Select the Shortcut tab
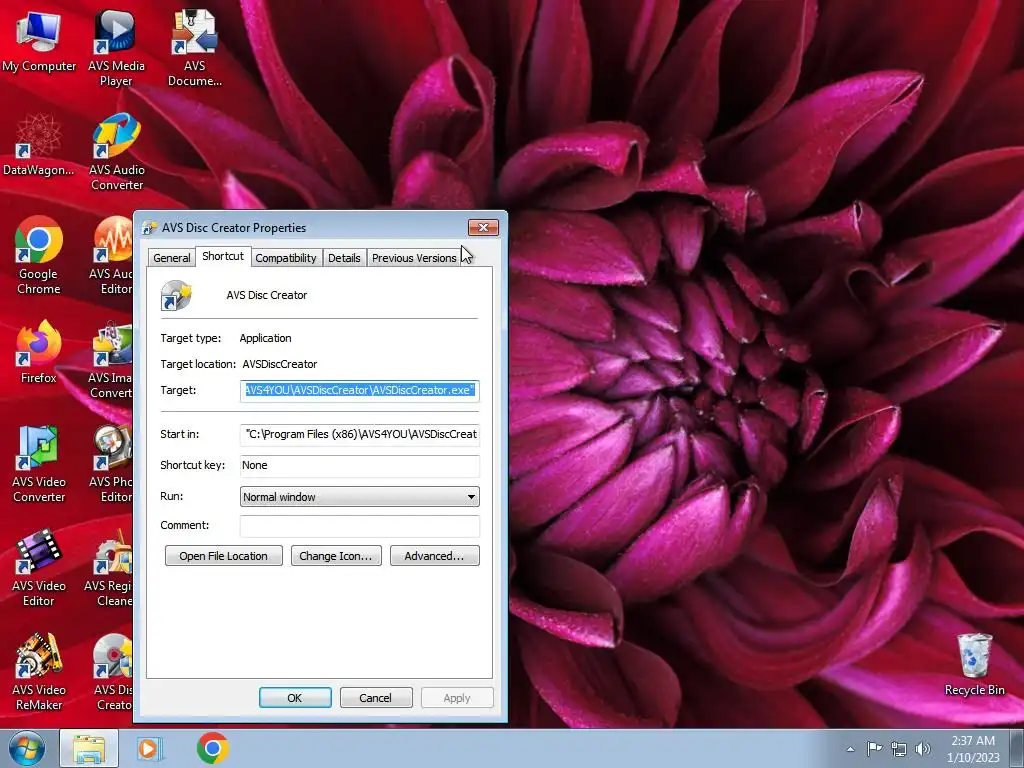The width and height of the screenshot is (1024, 768). tap(223, 256)
